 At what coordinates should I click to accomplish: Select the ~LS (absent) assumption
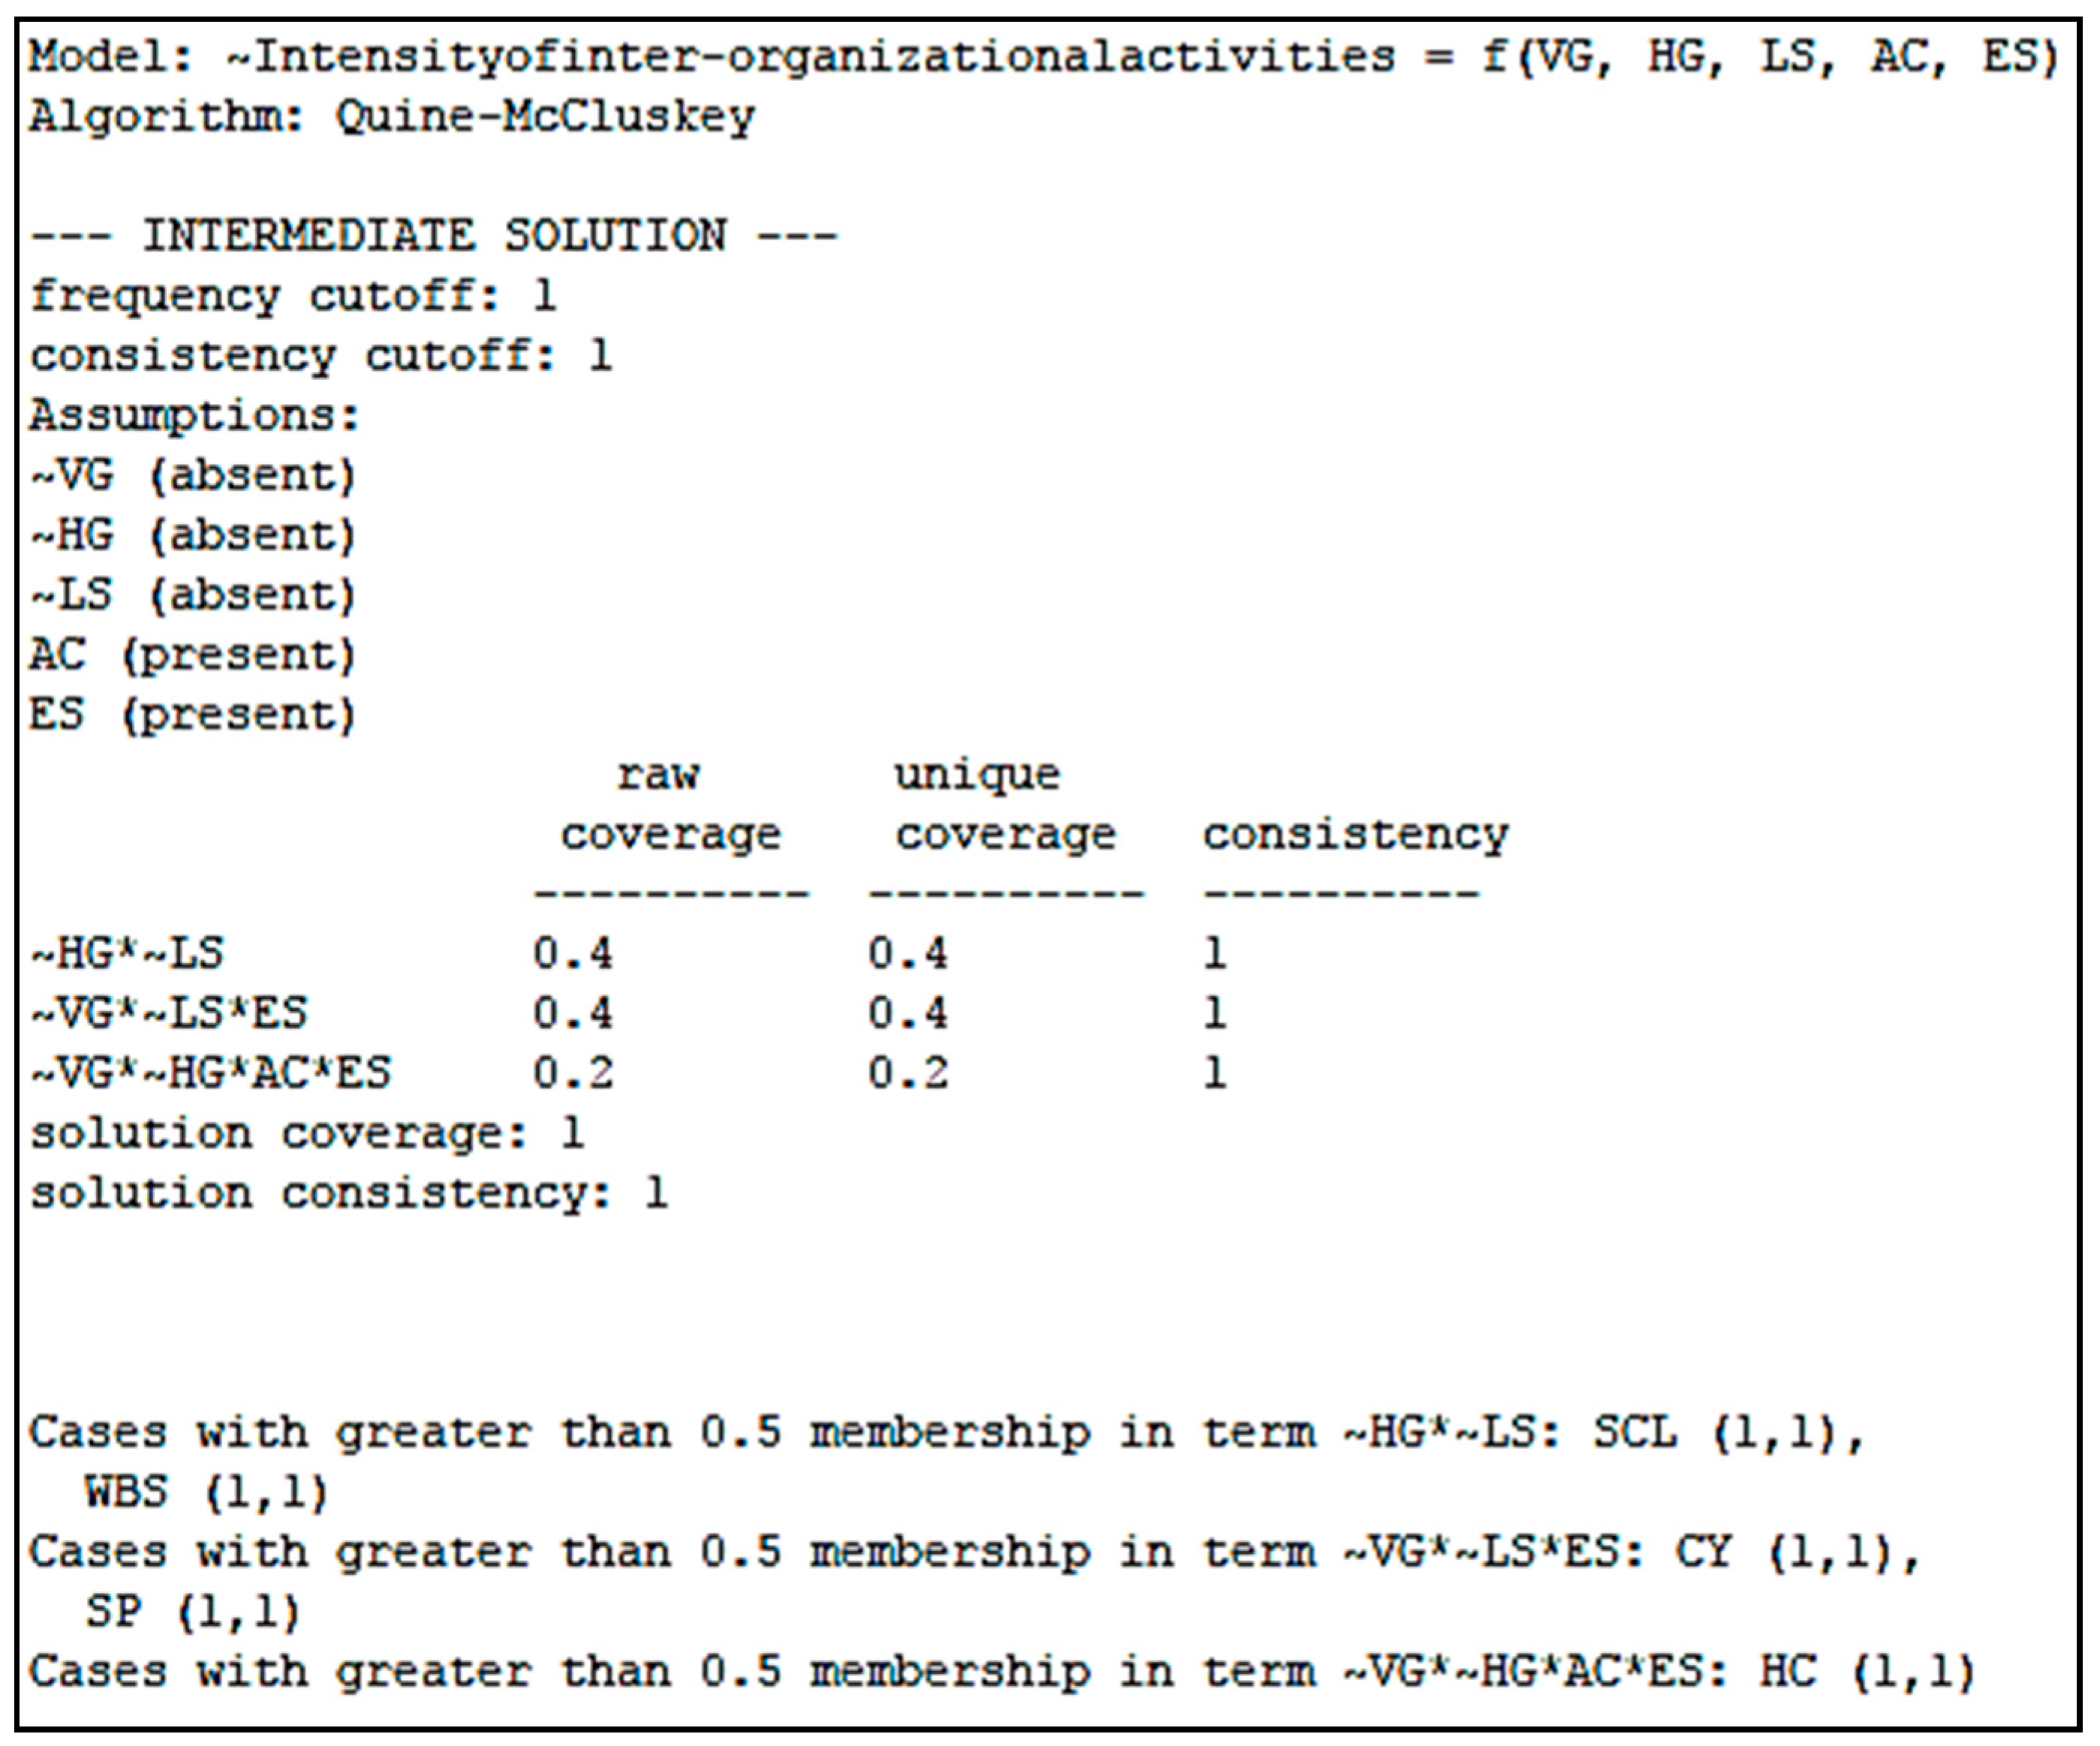[x=192, y=595]
